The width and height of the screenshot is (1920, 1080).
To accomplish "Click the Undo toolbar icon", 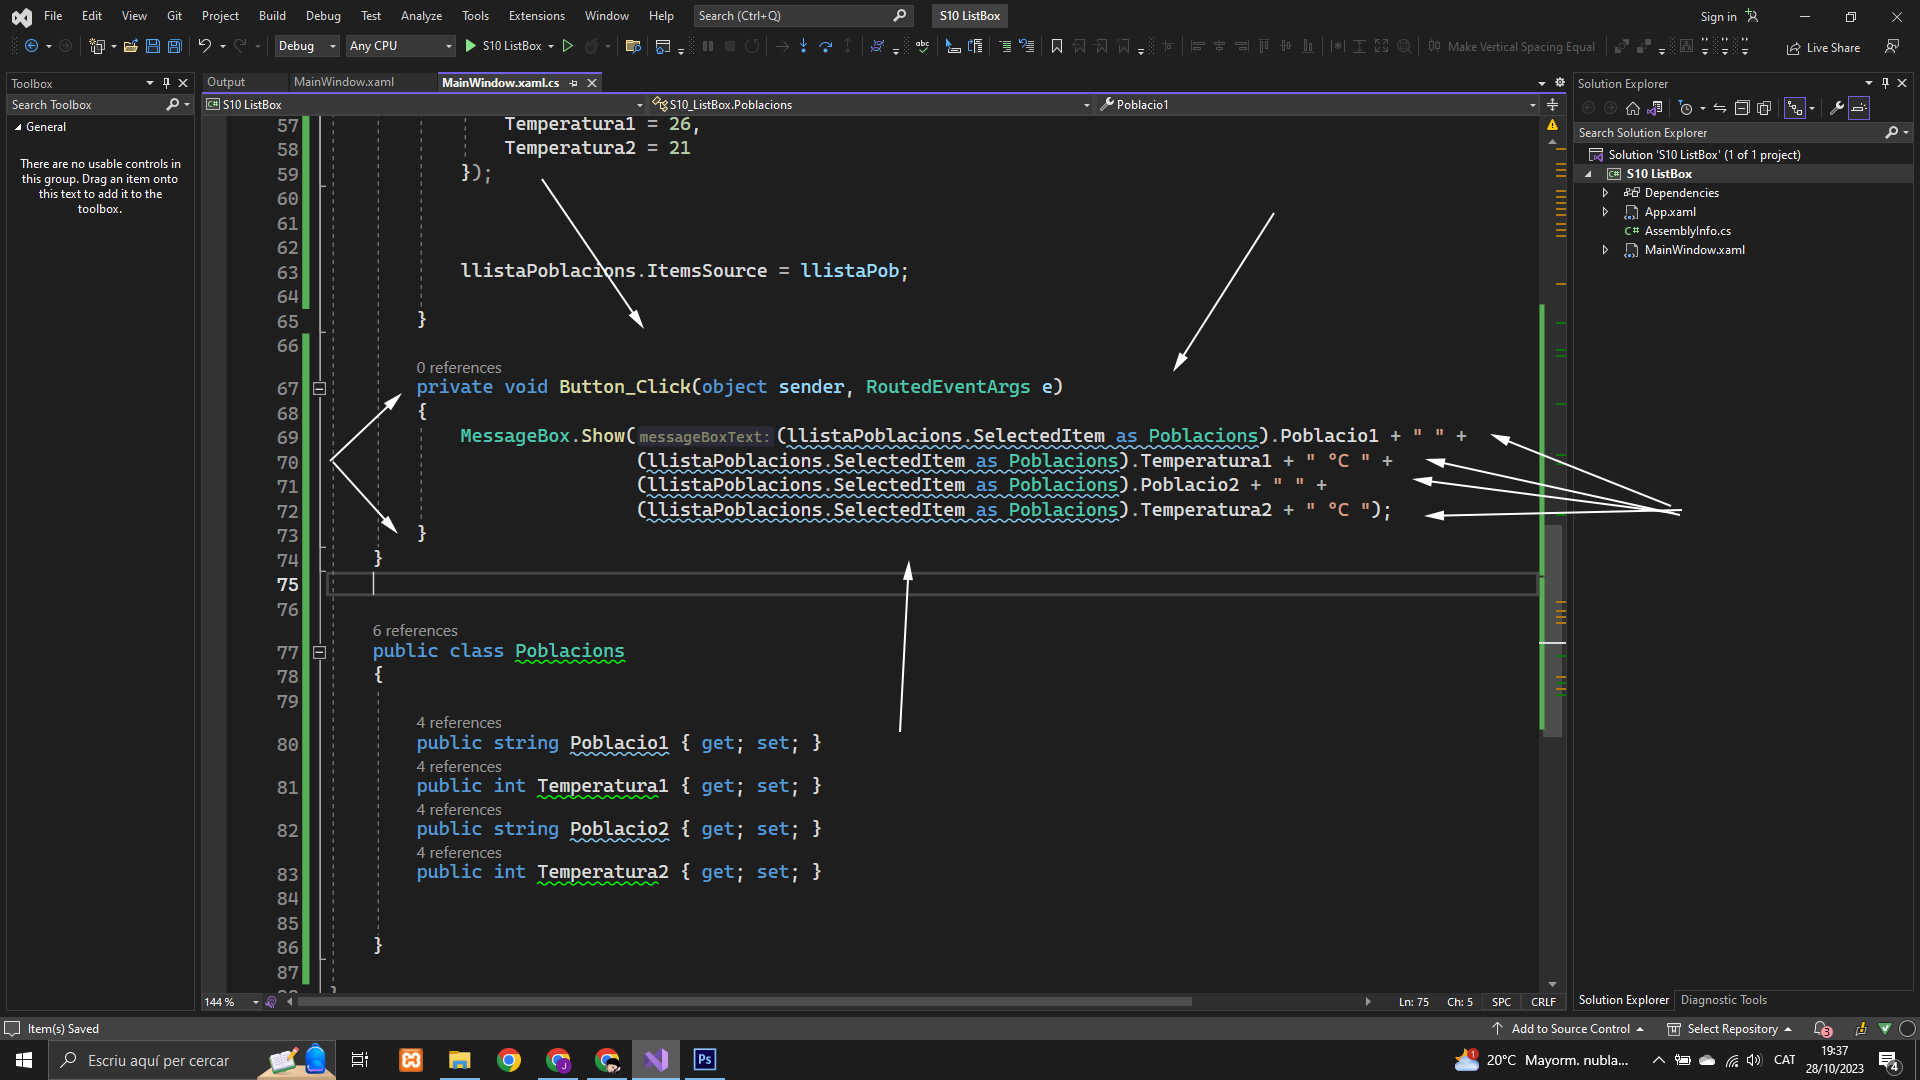I will click(204, 46).
